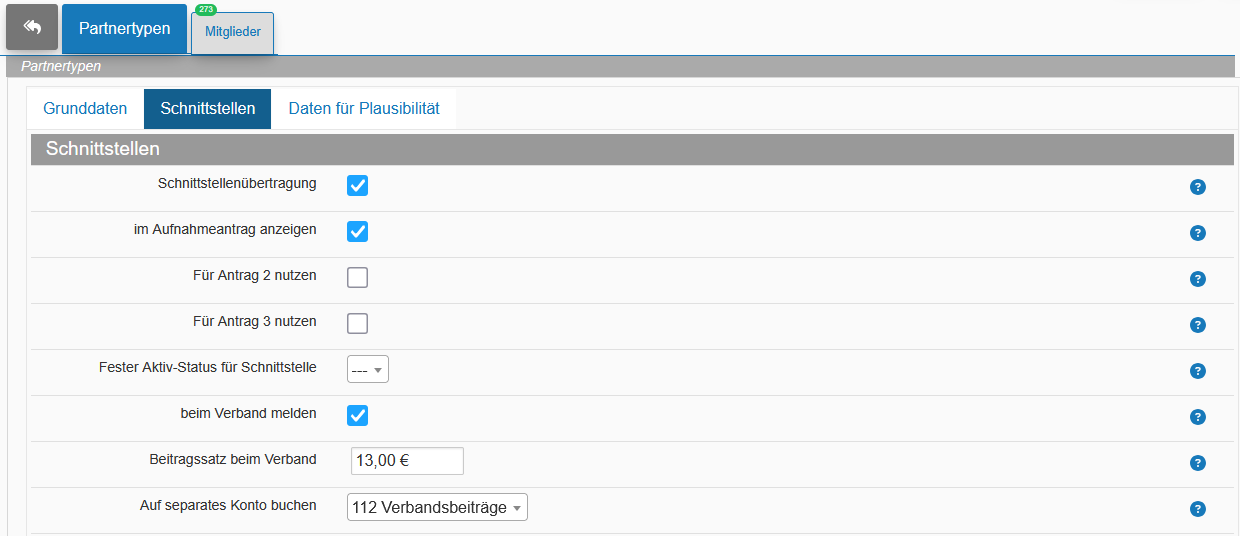Show help for Auf separates Konto buchen
1240x536 pixels.
coord(1198,509)
